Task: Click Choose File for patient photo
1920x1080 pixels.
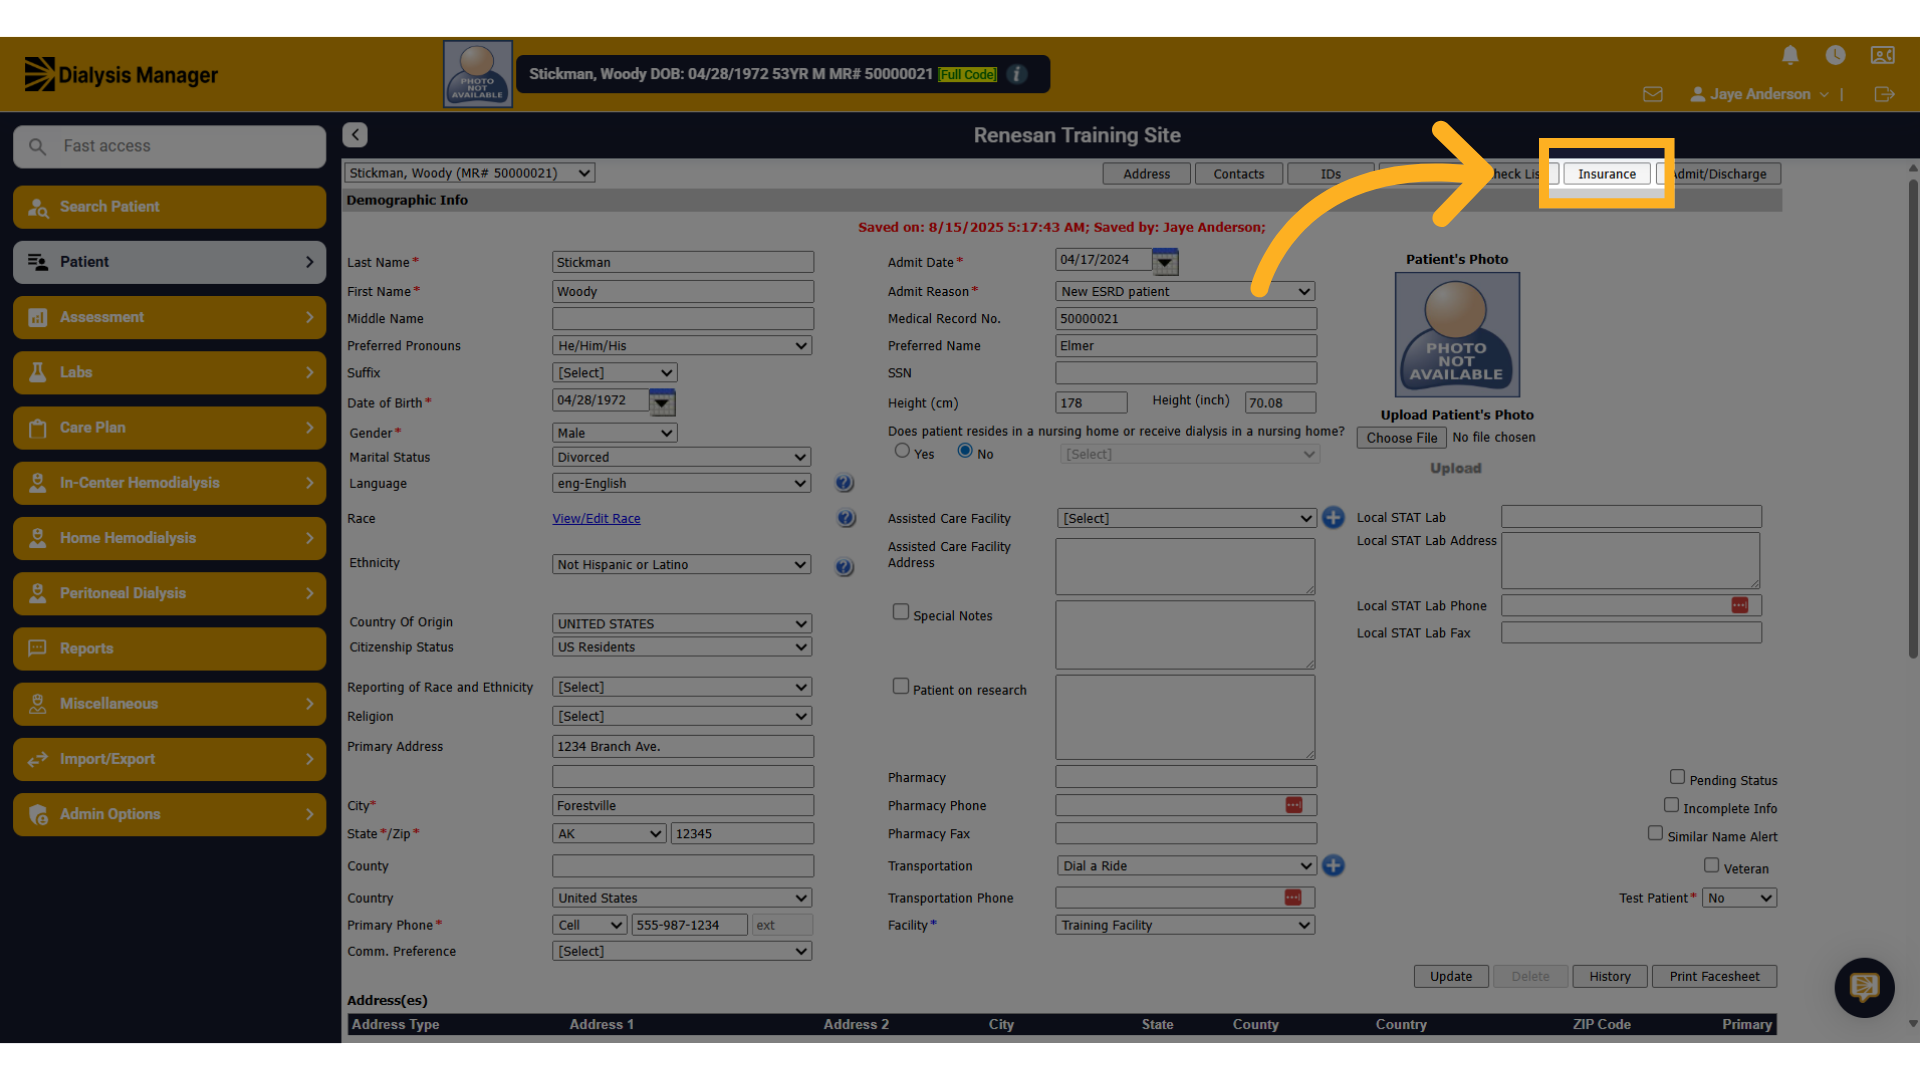Action: (x=1401, y=438)
